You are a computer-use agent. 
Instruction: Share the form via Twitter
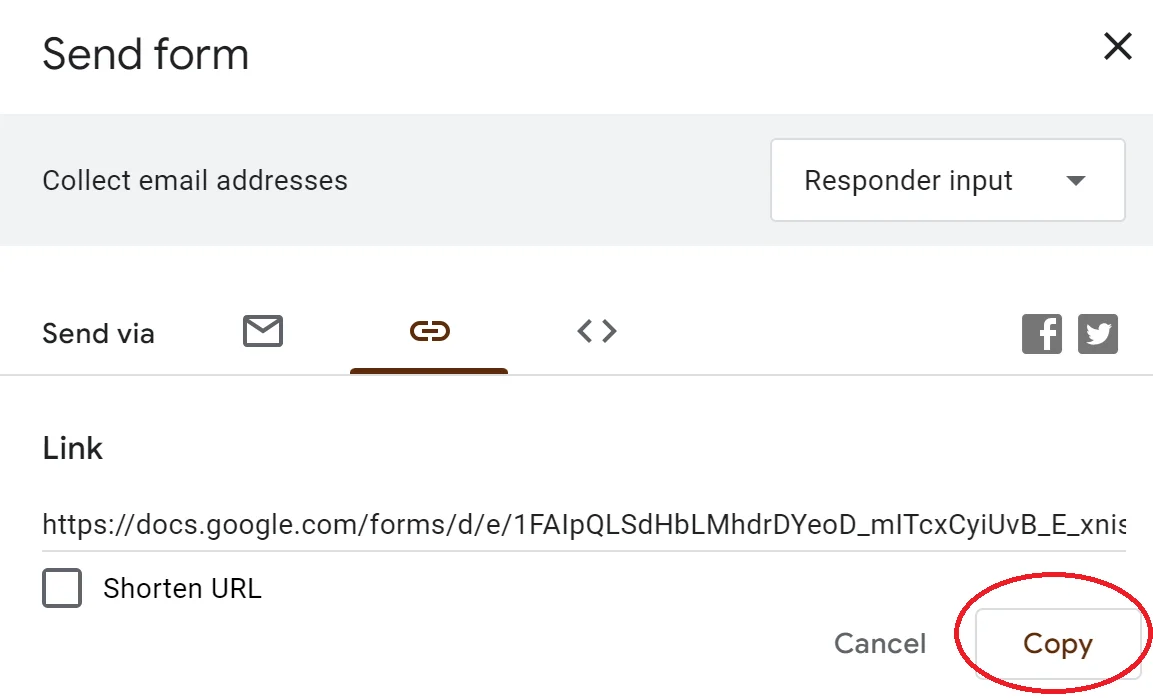click(x=1098, y=333)
